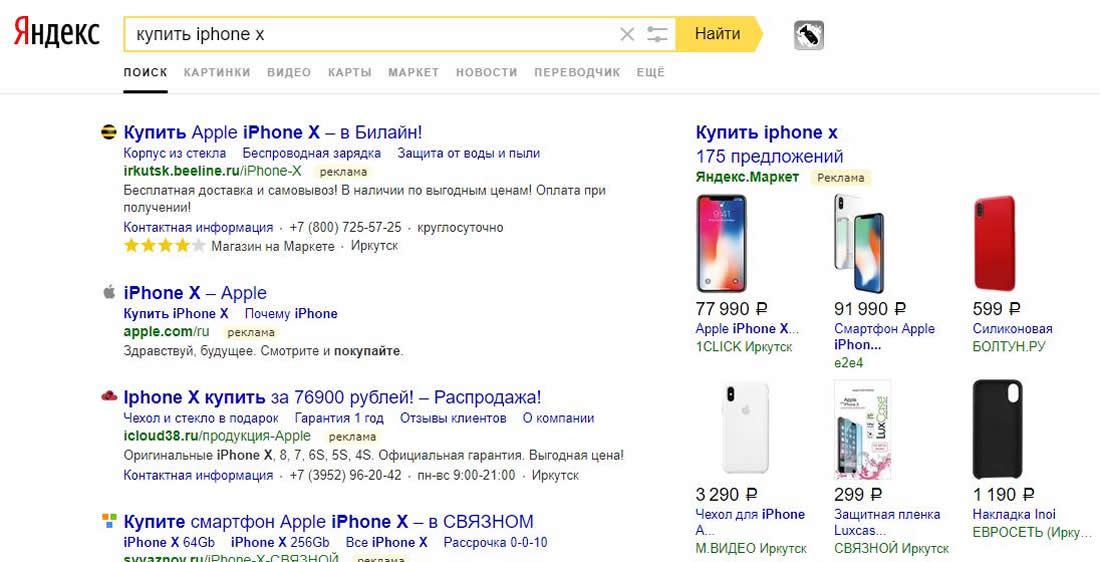Click the Luxcase screen protector thumbnail
1100x562 pixels.
[861, 429]
